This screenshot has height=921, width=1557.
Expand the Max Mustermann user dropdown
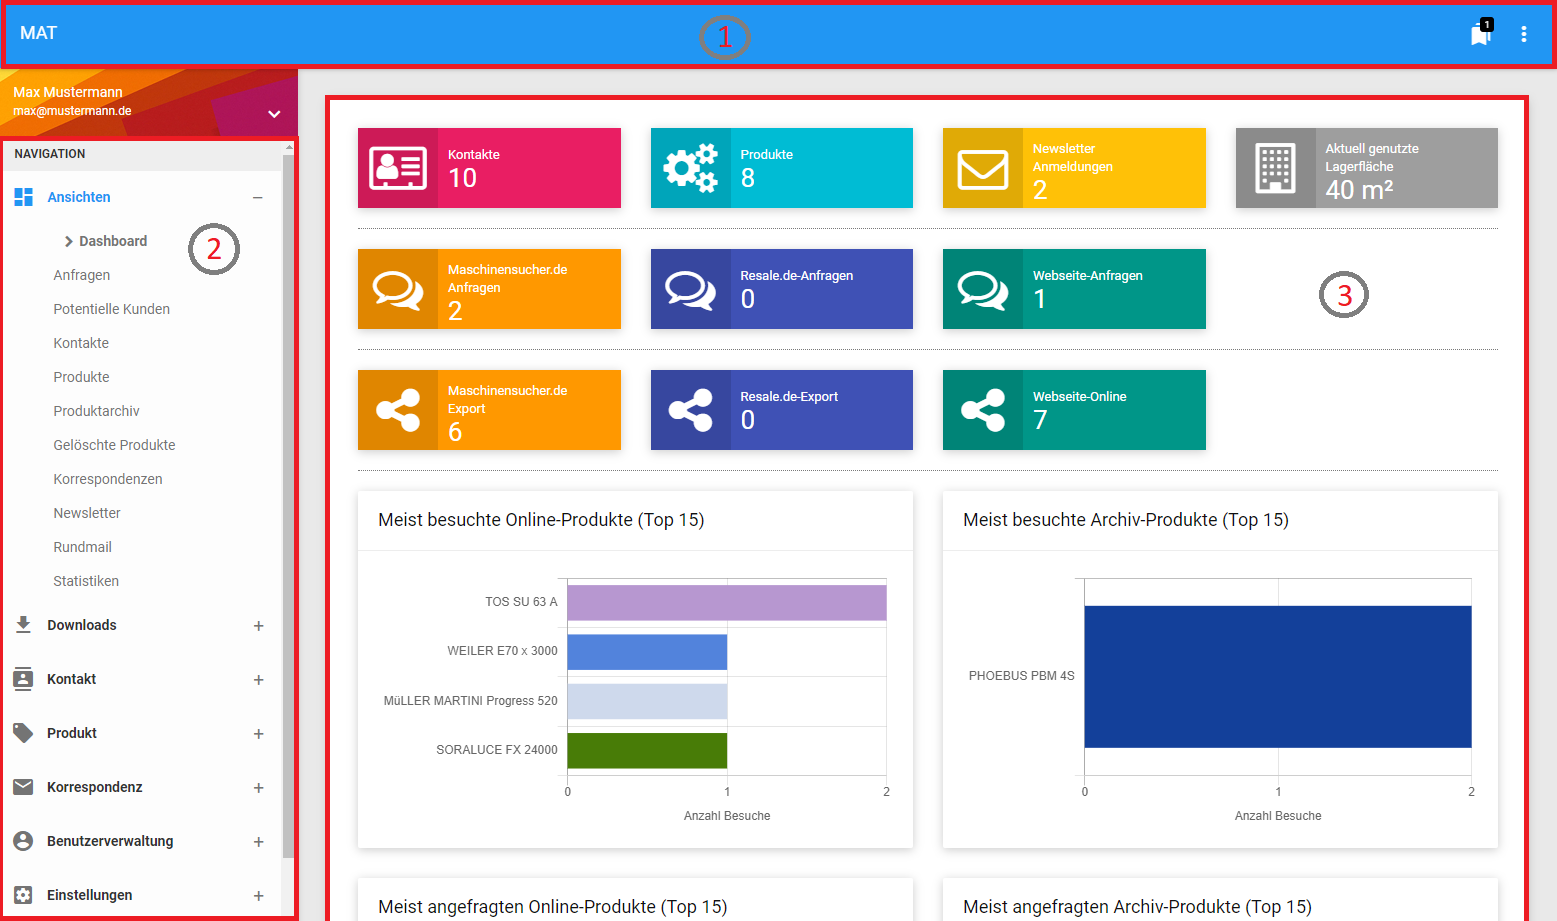(x=274, y=114)
